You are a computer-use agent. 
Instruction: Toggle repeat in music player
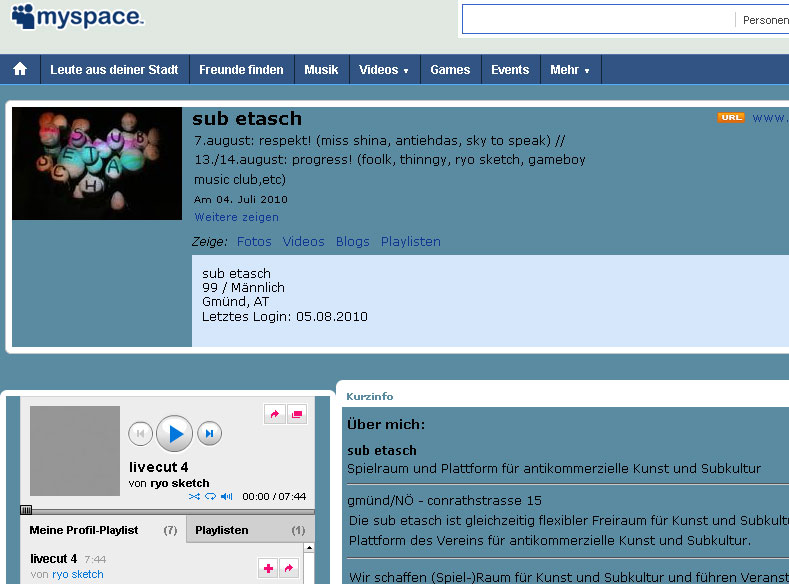coord(210,496)
